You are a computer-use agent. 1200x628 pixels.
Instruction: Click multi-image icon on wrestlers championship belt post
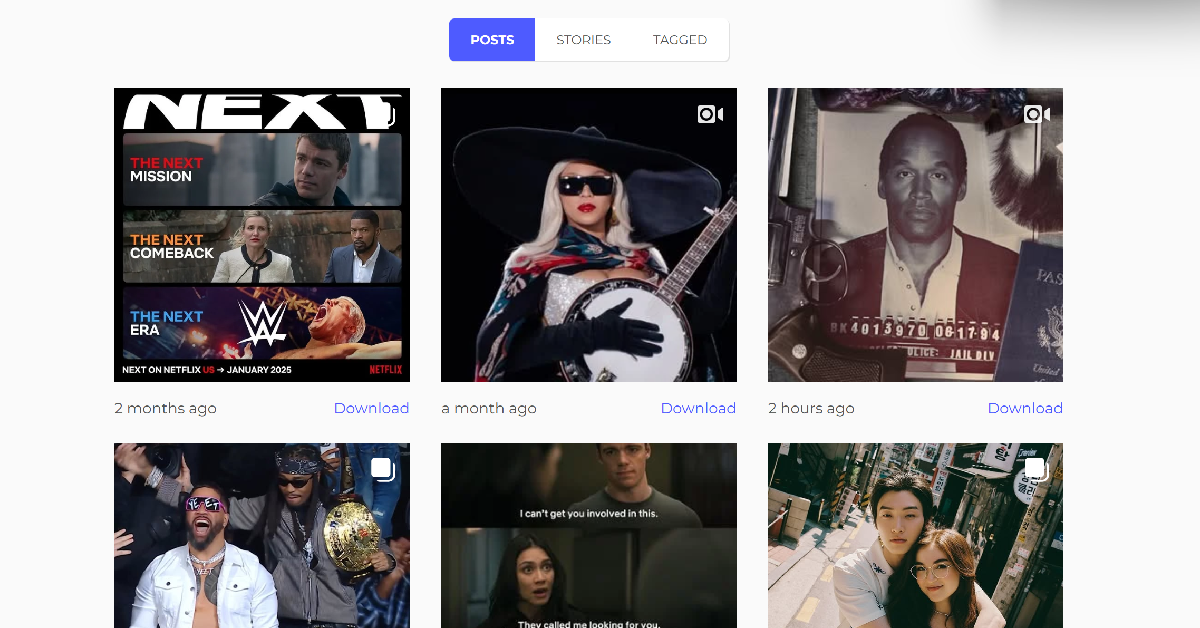point(383,469)
